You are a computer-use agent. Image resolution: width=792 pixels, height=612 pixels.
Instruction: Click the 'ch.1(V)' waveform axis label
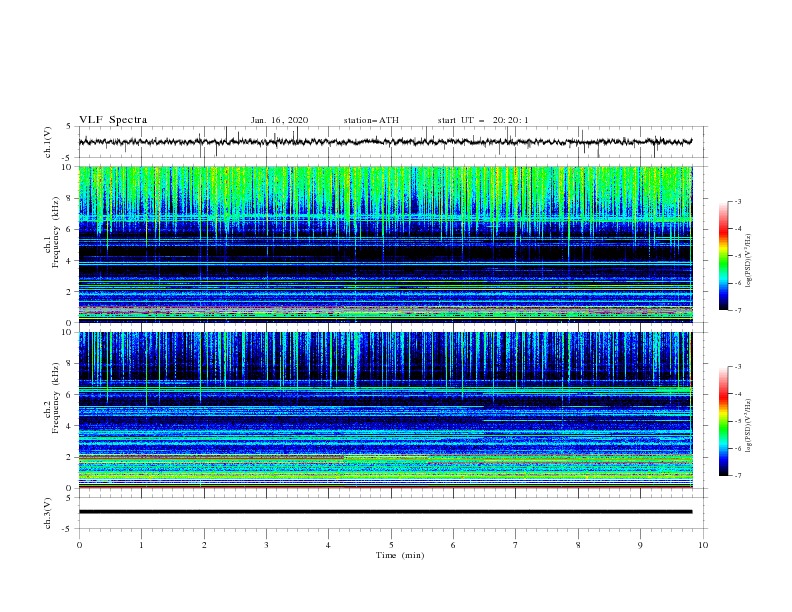tap(48, 142)
